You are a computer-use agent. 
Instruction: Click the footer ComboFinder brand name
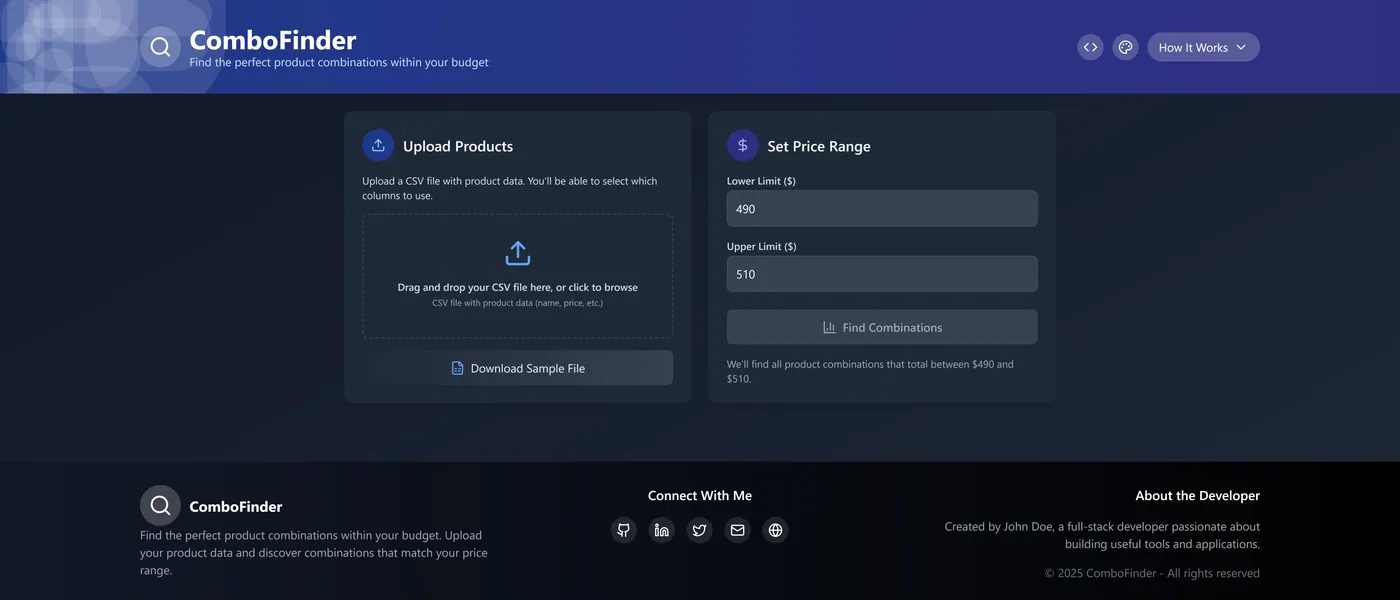(236, 507)
